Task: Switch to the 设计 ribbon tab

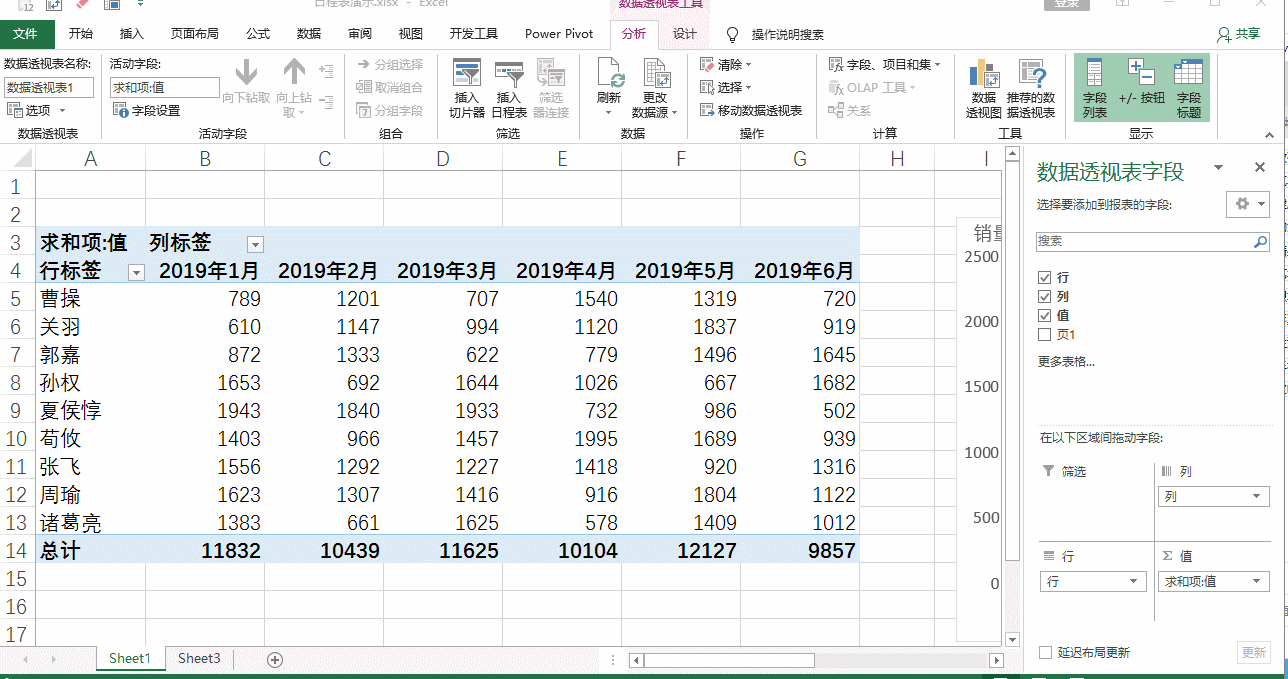Action: tap(685, 33)
